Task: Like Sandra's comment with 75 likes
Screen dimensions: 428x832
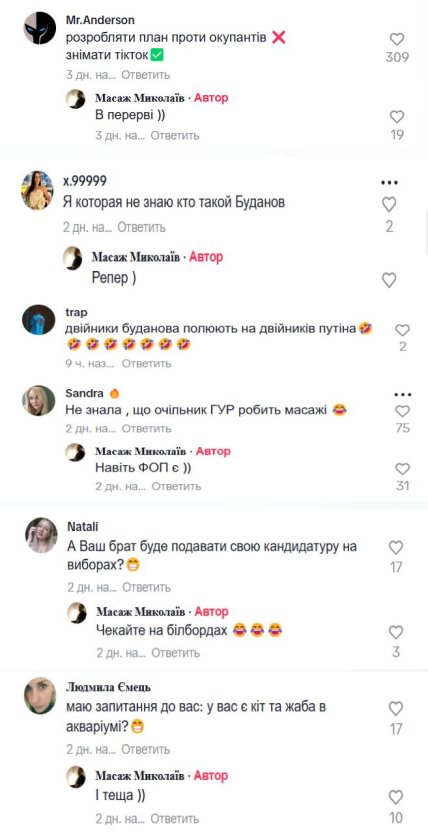Action: click(x=403, y=411)
